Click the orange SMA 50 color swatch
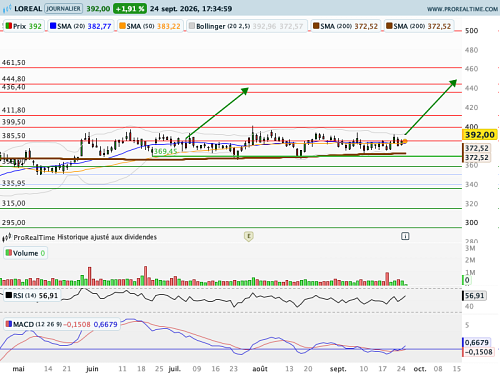 122,26
